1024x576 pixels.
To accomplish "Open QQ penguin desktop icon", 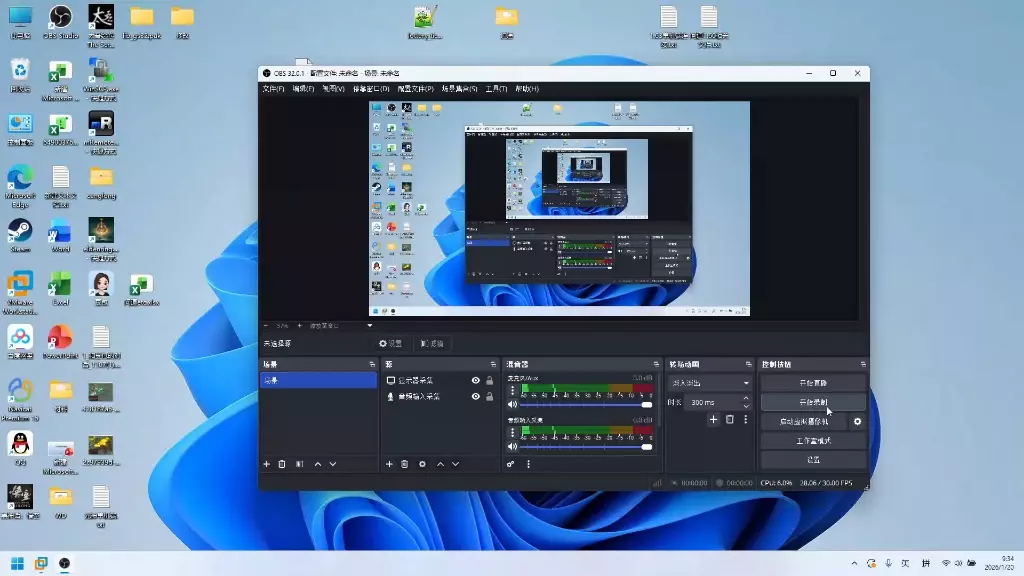I will (x=20, y=448).
